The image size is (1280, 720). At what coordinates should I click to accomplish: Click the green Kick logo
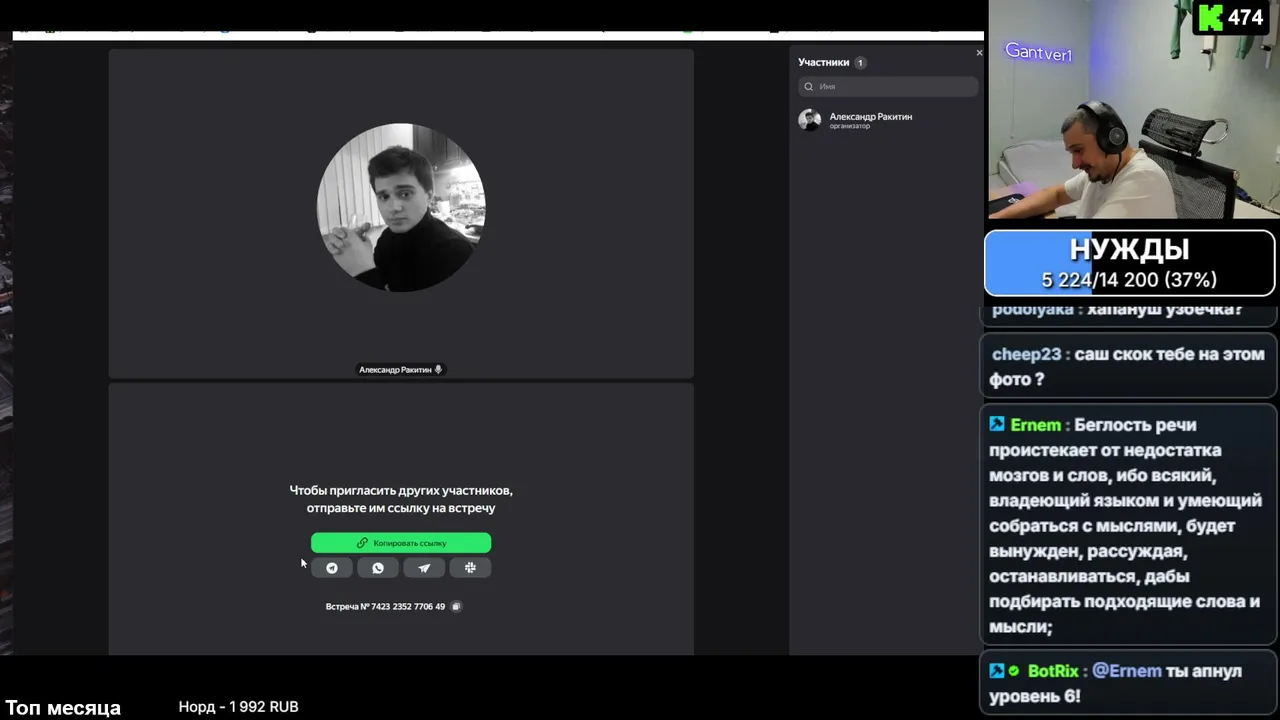pyautogui.click(x=1210, y=18)
